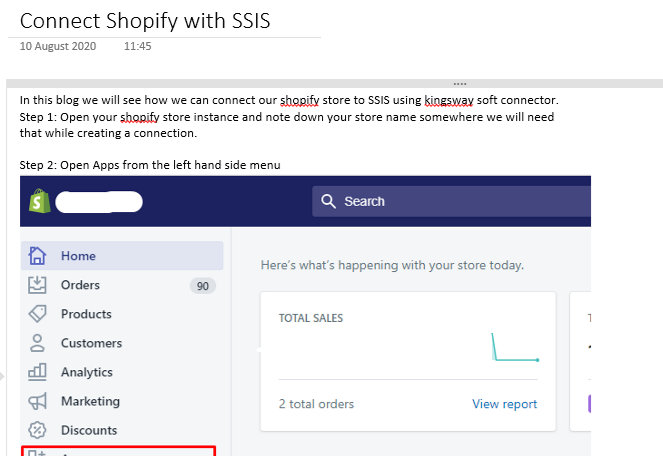
Task: Click the Customers person icon
Action: coord(38,343)
